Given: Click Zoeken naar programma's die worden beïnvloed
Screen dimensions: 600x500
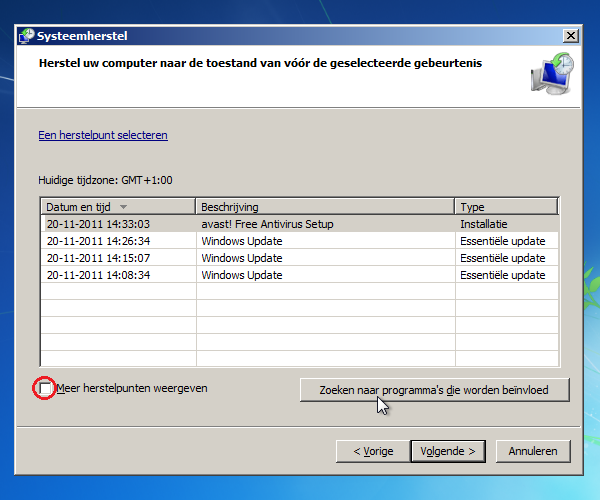Looking at the screenshot, I should coord(435,390).
